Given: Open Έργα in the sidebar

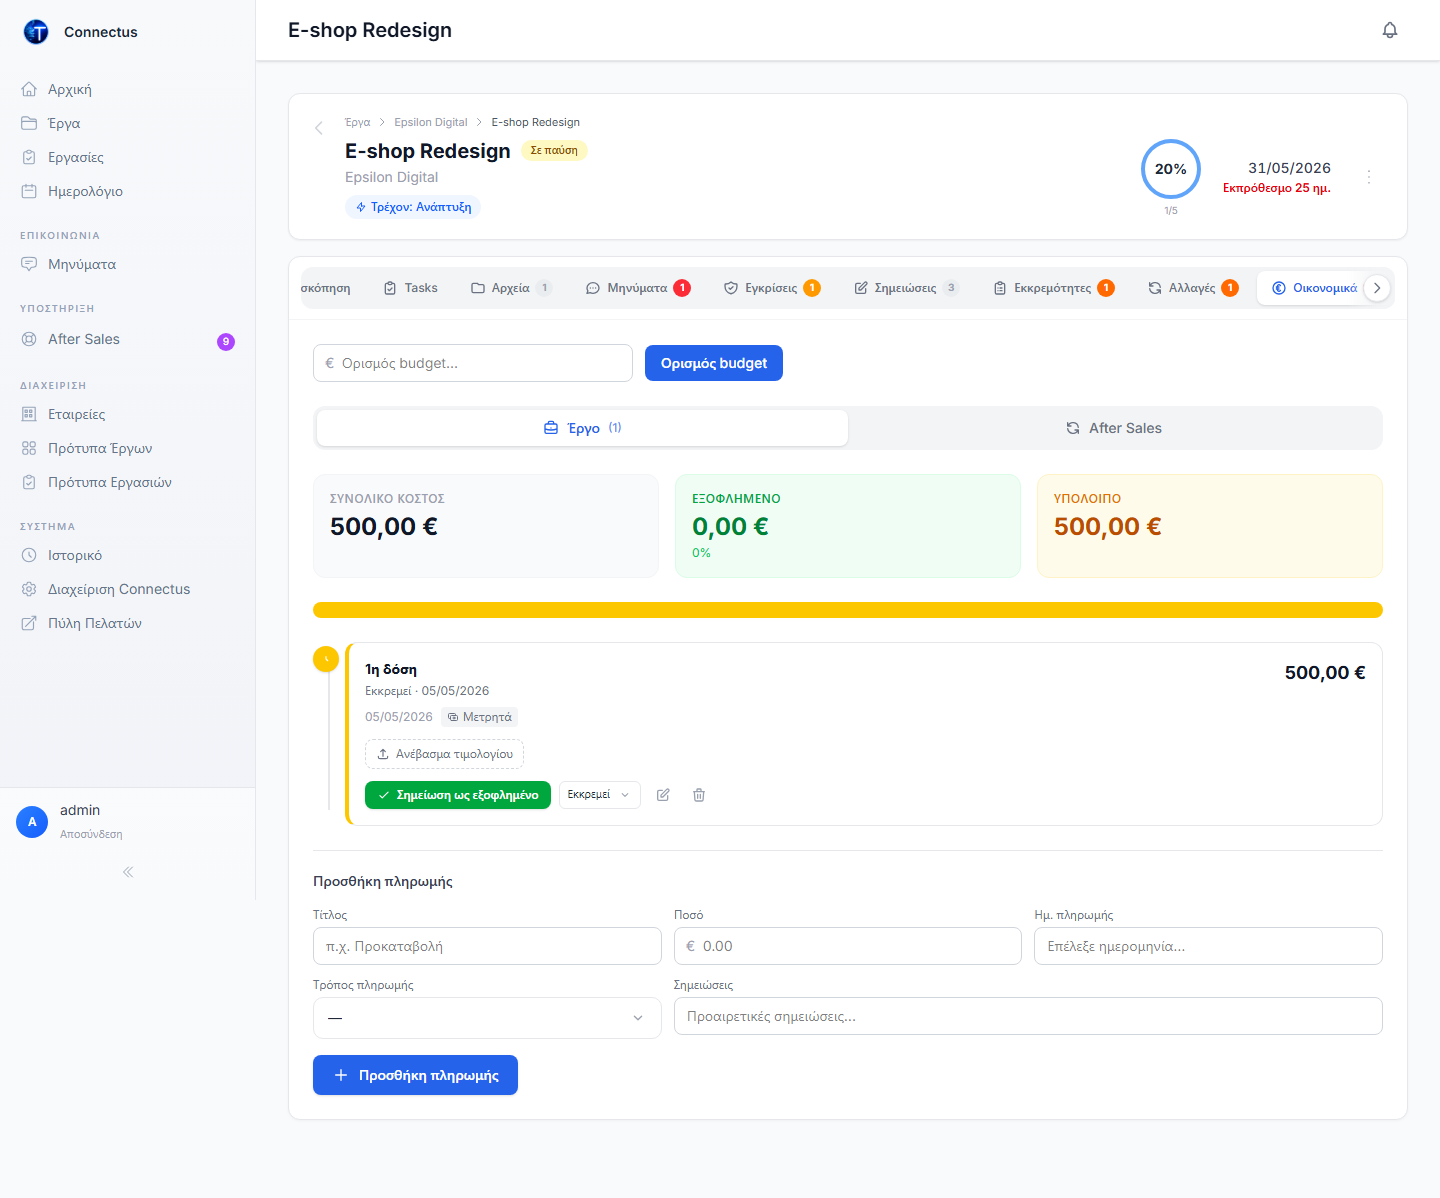Looking at the screenshot, I should click(128, 123).
